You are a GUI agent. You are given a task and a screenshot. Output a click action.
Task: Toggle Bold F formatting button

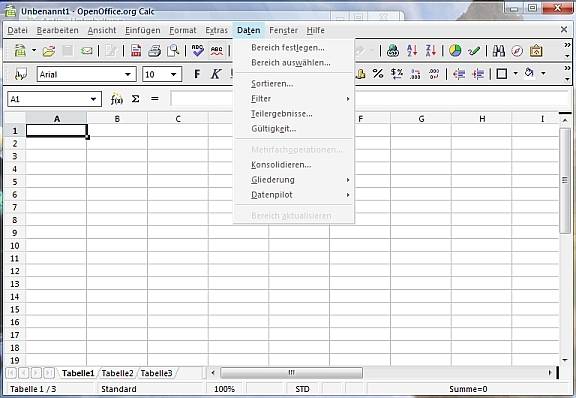(x=197, y=74)
